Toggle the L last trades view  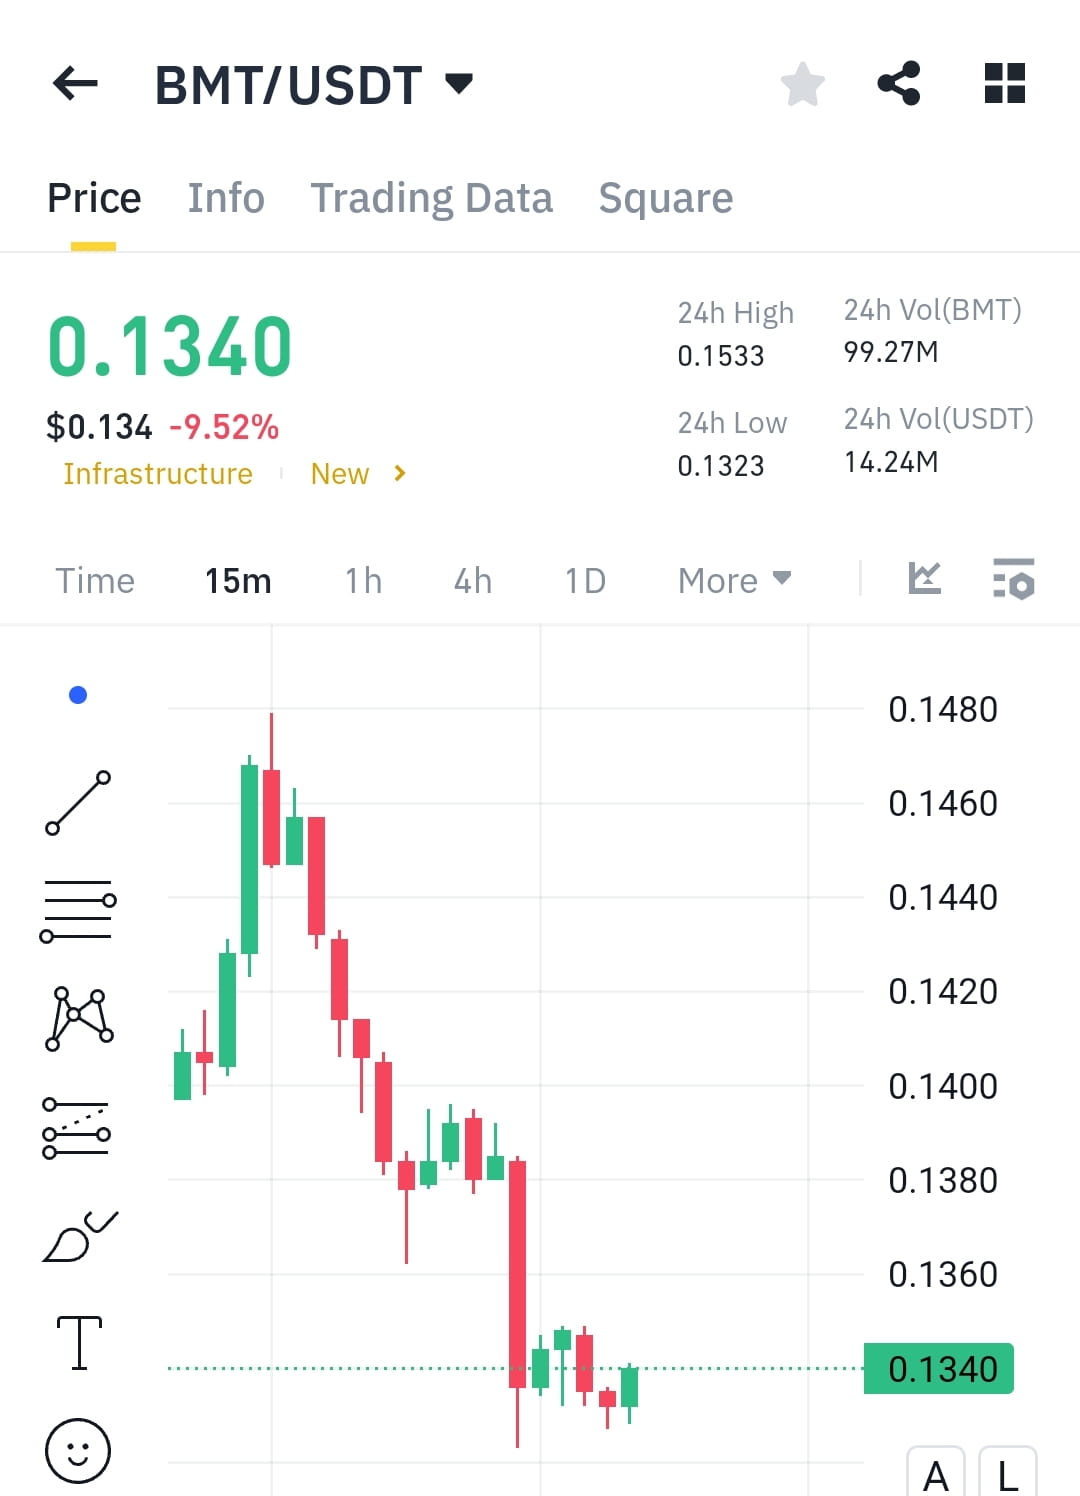(1008, 1477)
